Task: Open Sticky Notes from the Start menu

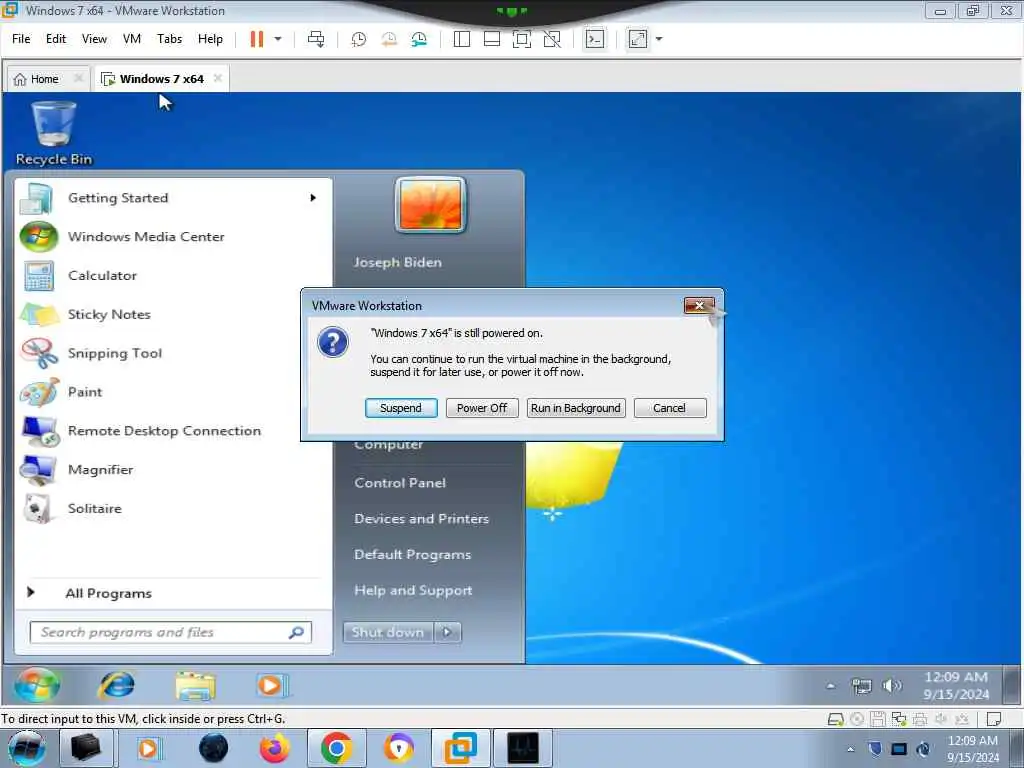Action: click(109, 315)
